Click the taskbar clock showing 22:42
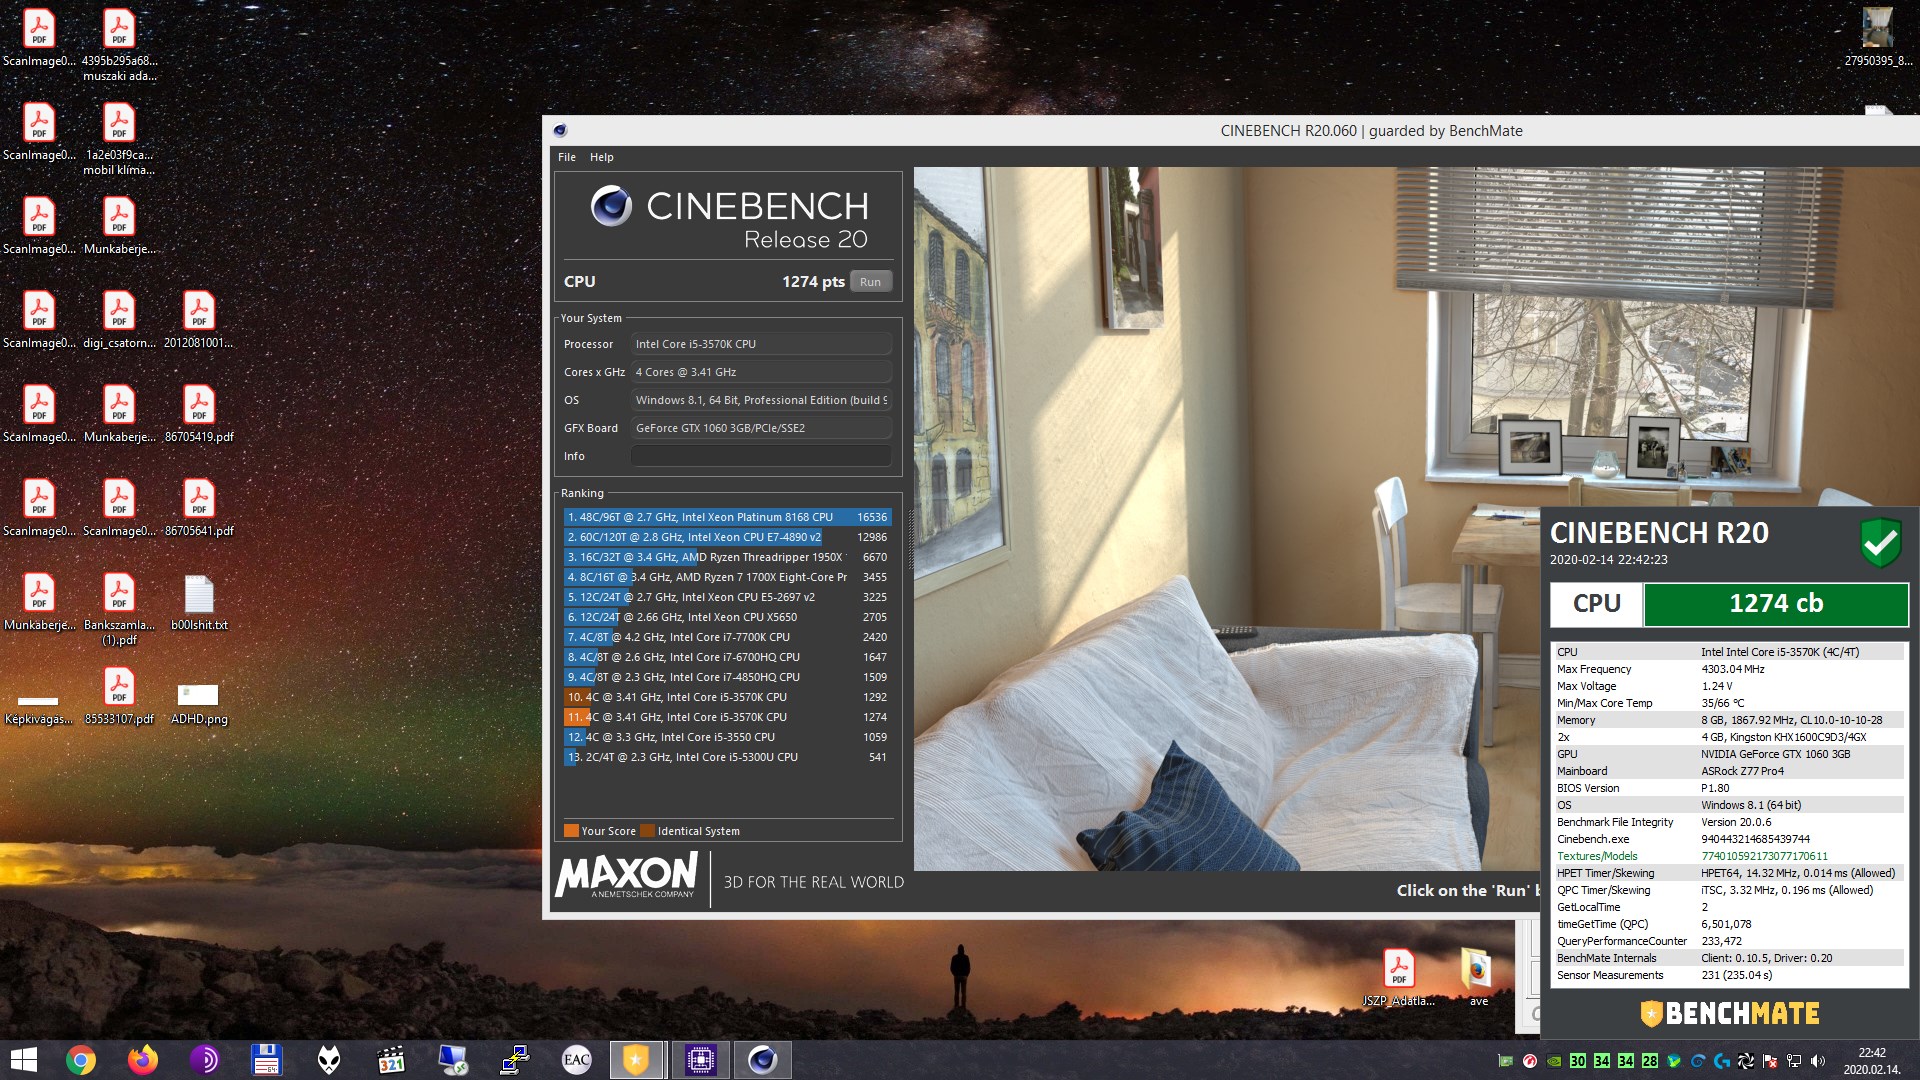The height and width of the screenshot is (1080, 1920). [1872, 1060]
